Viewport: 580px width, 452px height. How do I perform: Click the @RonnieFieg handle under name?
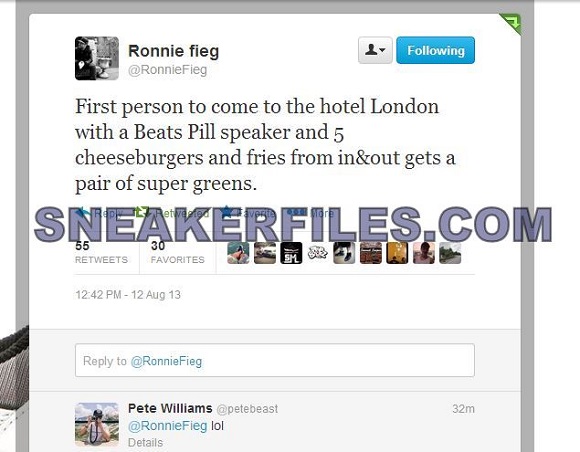click(x=167, y=70)
